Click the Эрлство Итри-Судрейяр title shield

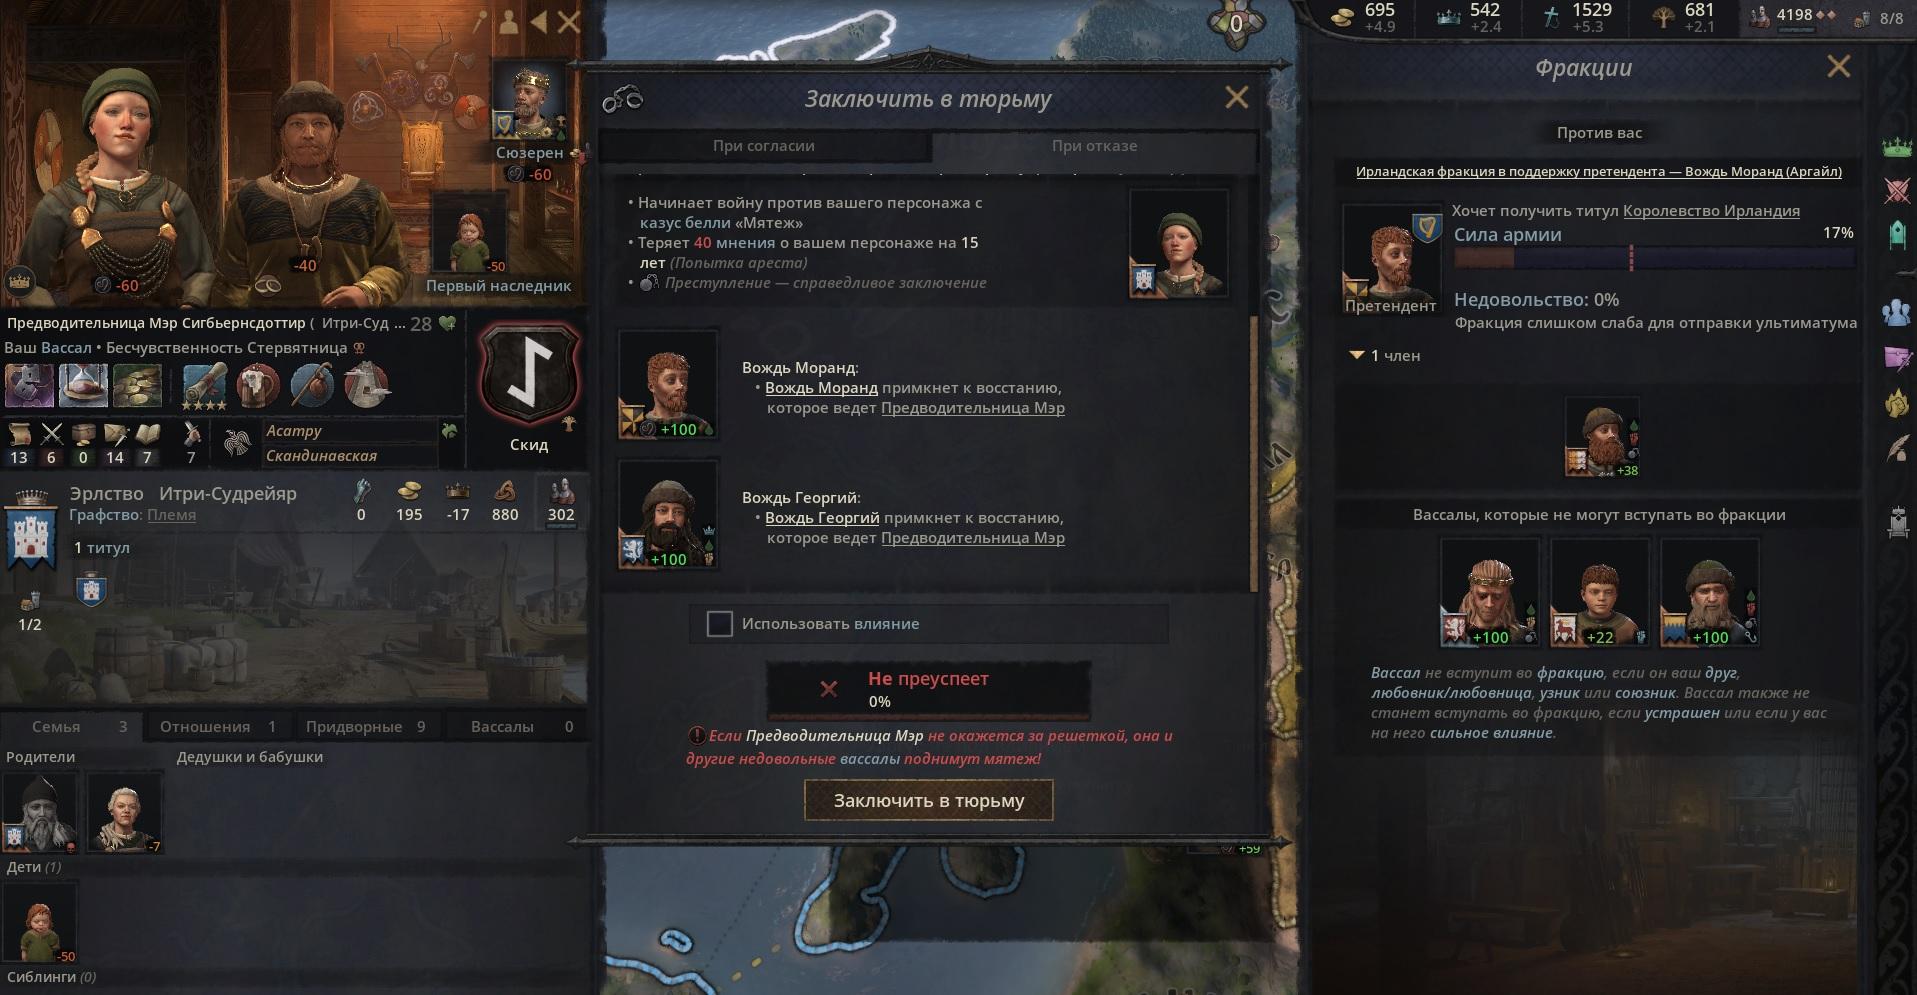click(32, 530)
